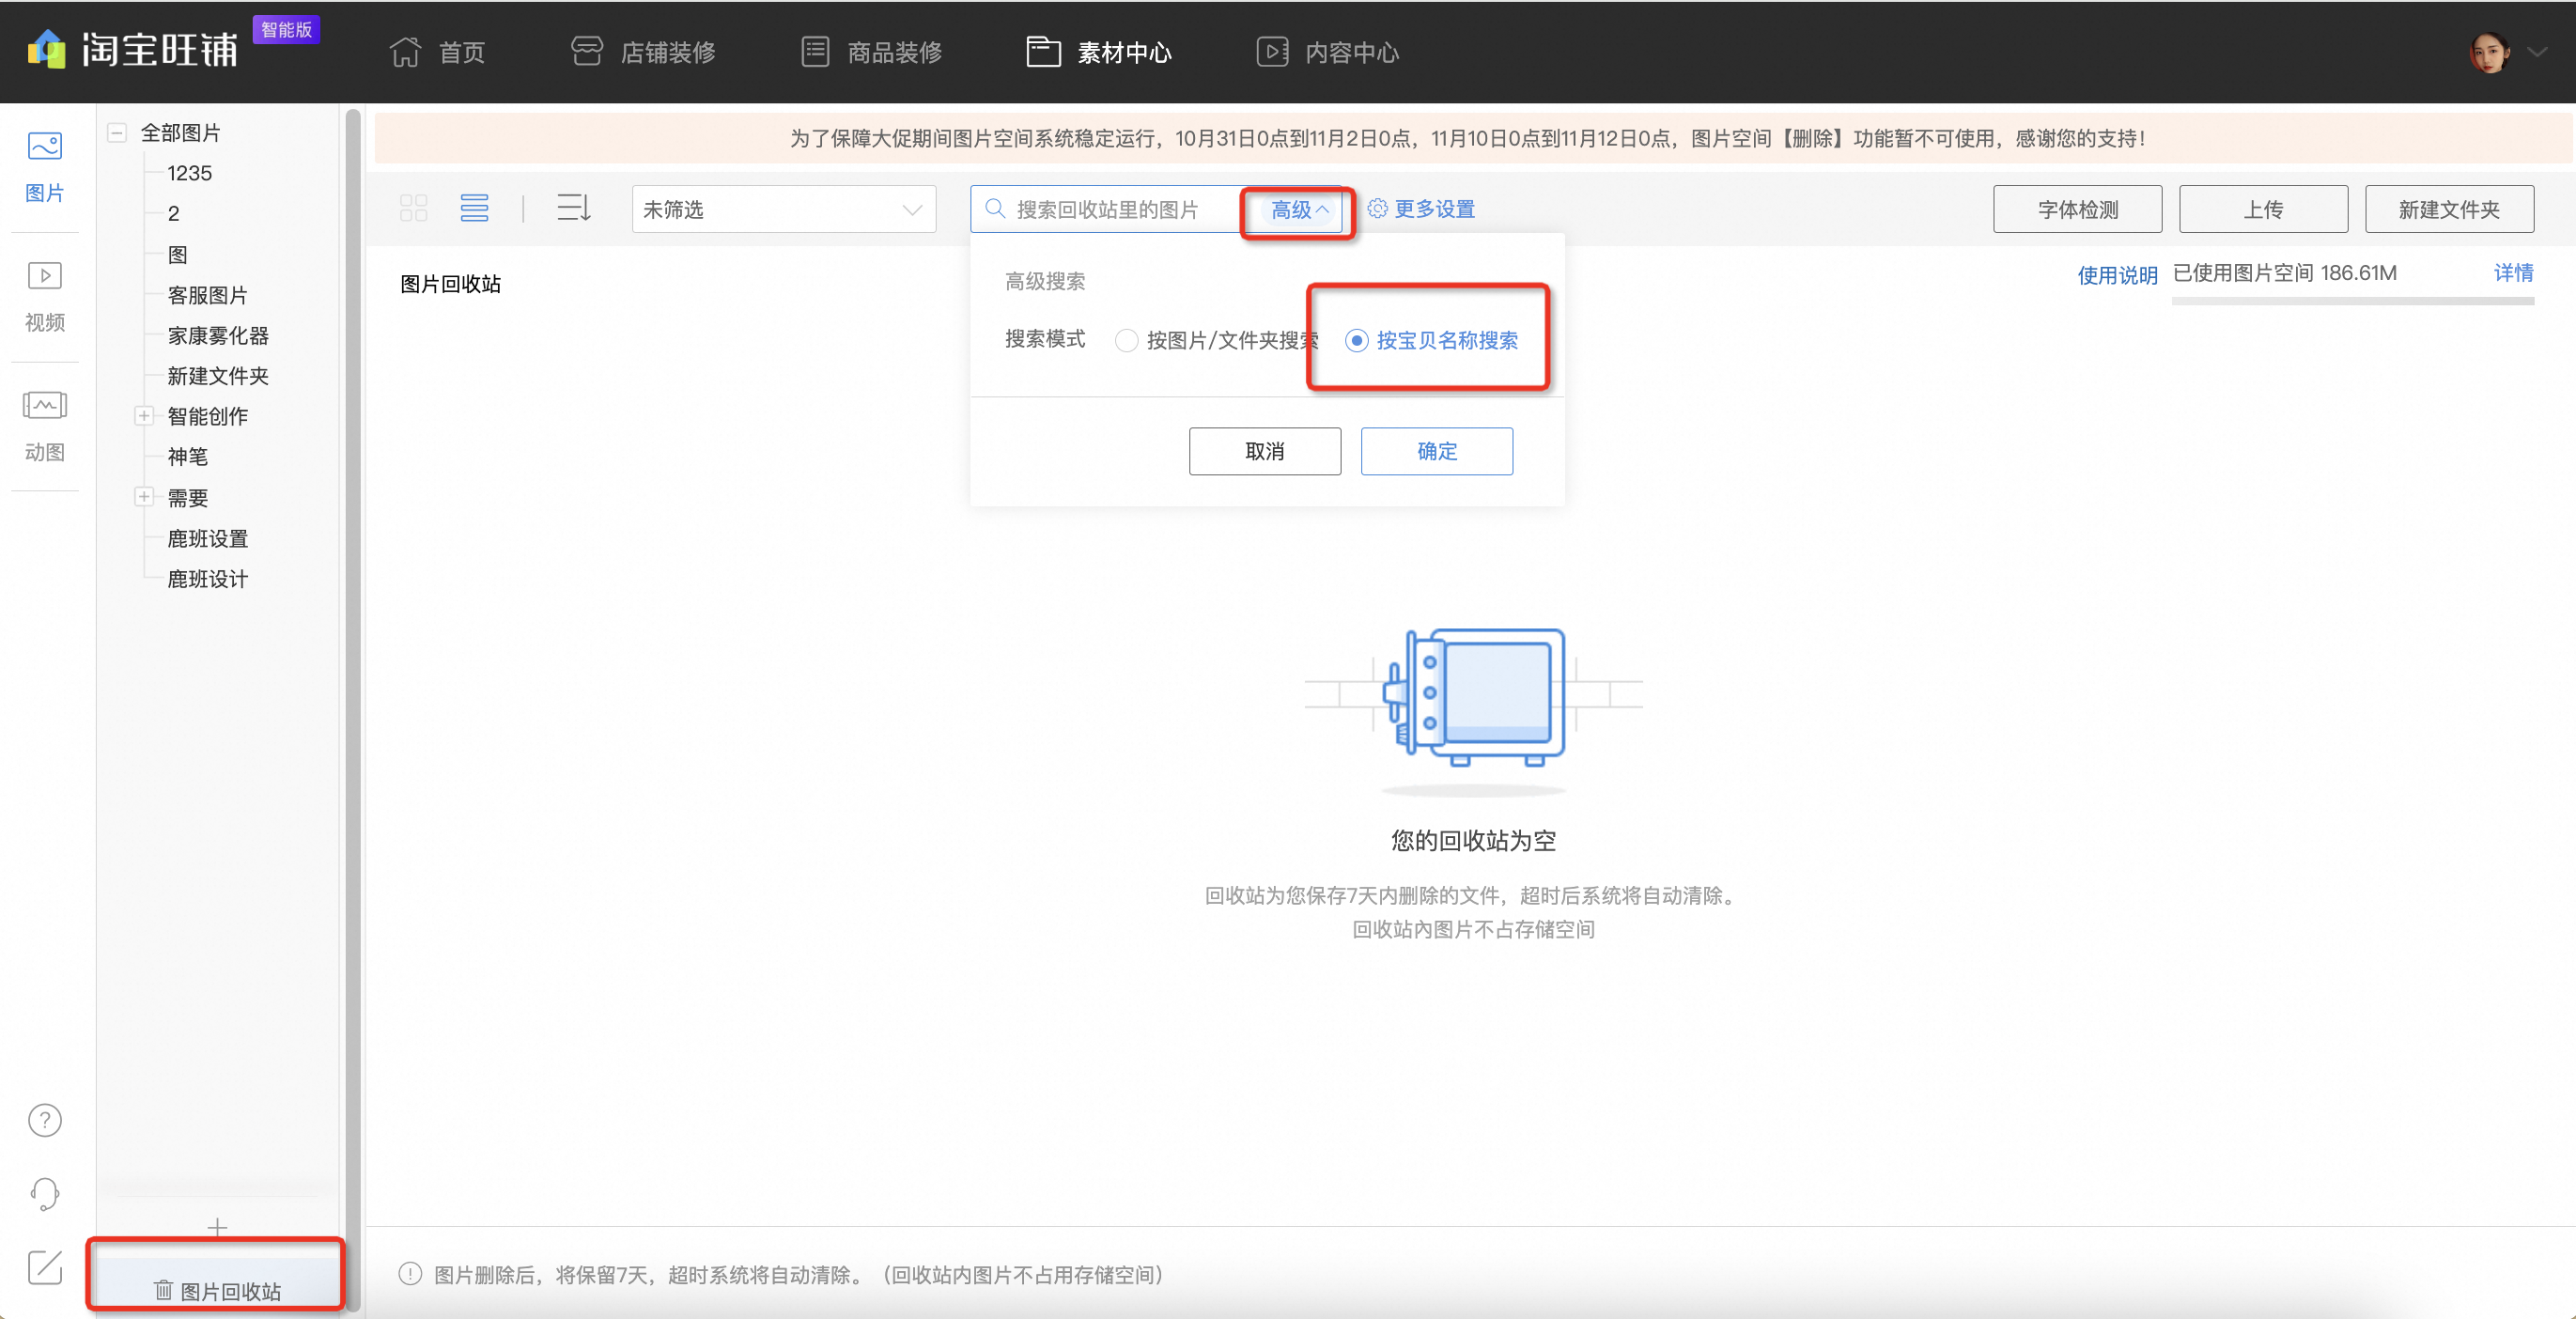Click the 智能版 badge

click(x=286, y=30)
